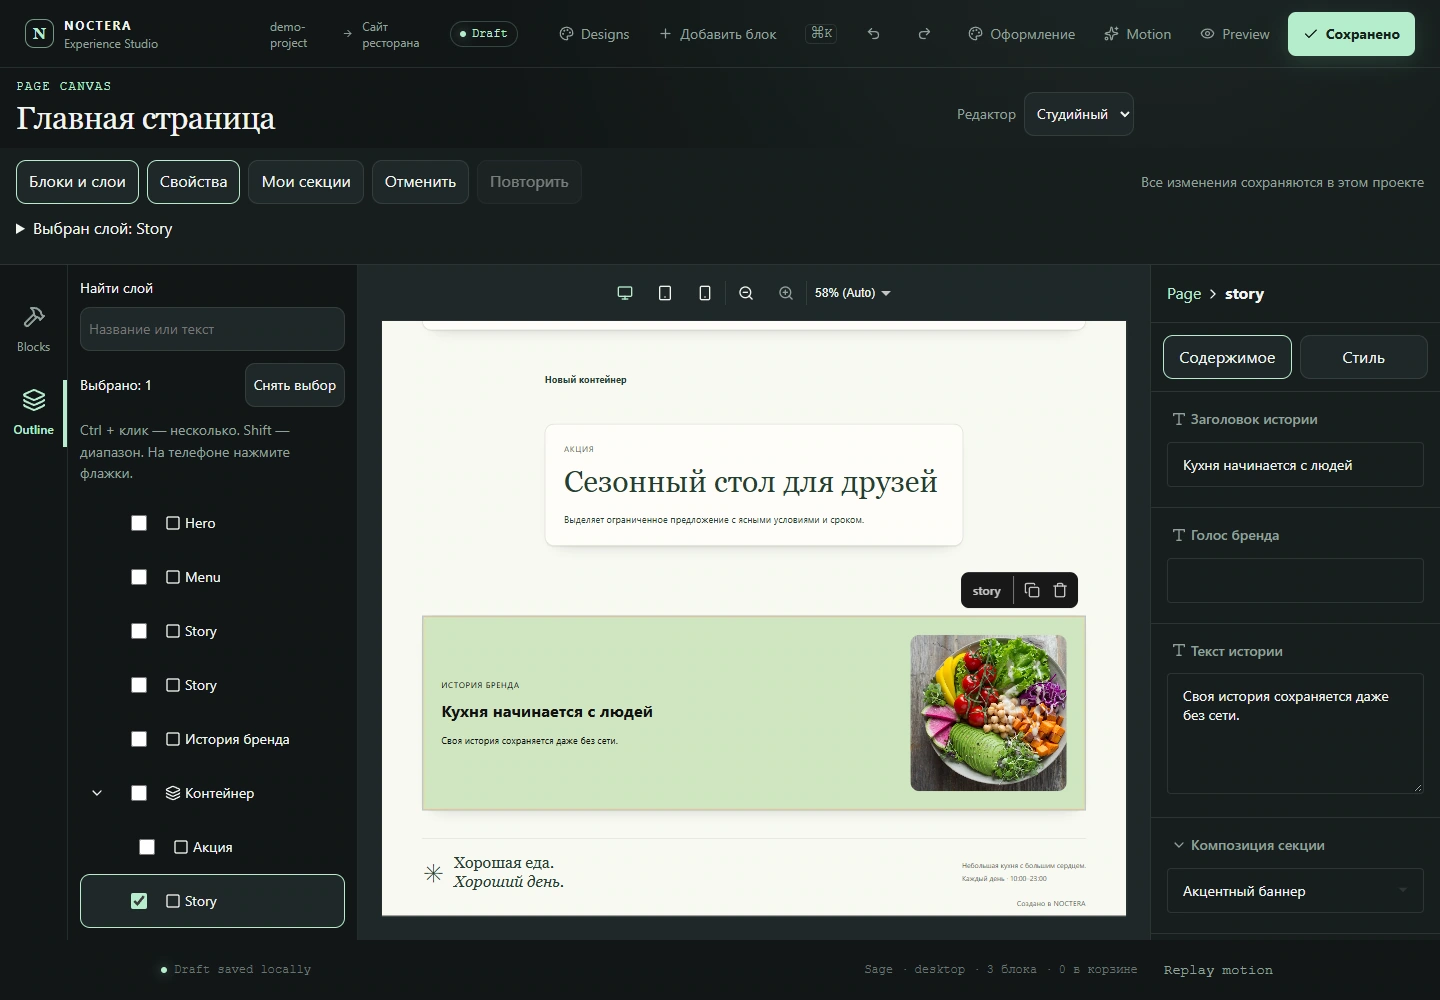Screen dimensions: 1440x1000
Task: Duplicate the selected story block
Action: pos(1032,590)
